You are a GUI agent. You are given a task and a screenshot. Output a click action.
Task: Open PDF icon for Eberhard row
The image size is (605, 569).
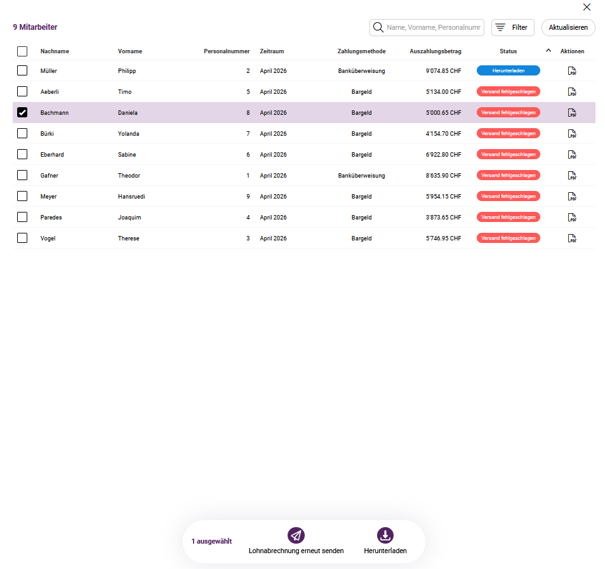point(572,155)
